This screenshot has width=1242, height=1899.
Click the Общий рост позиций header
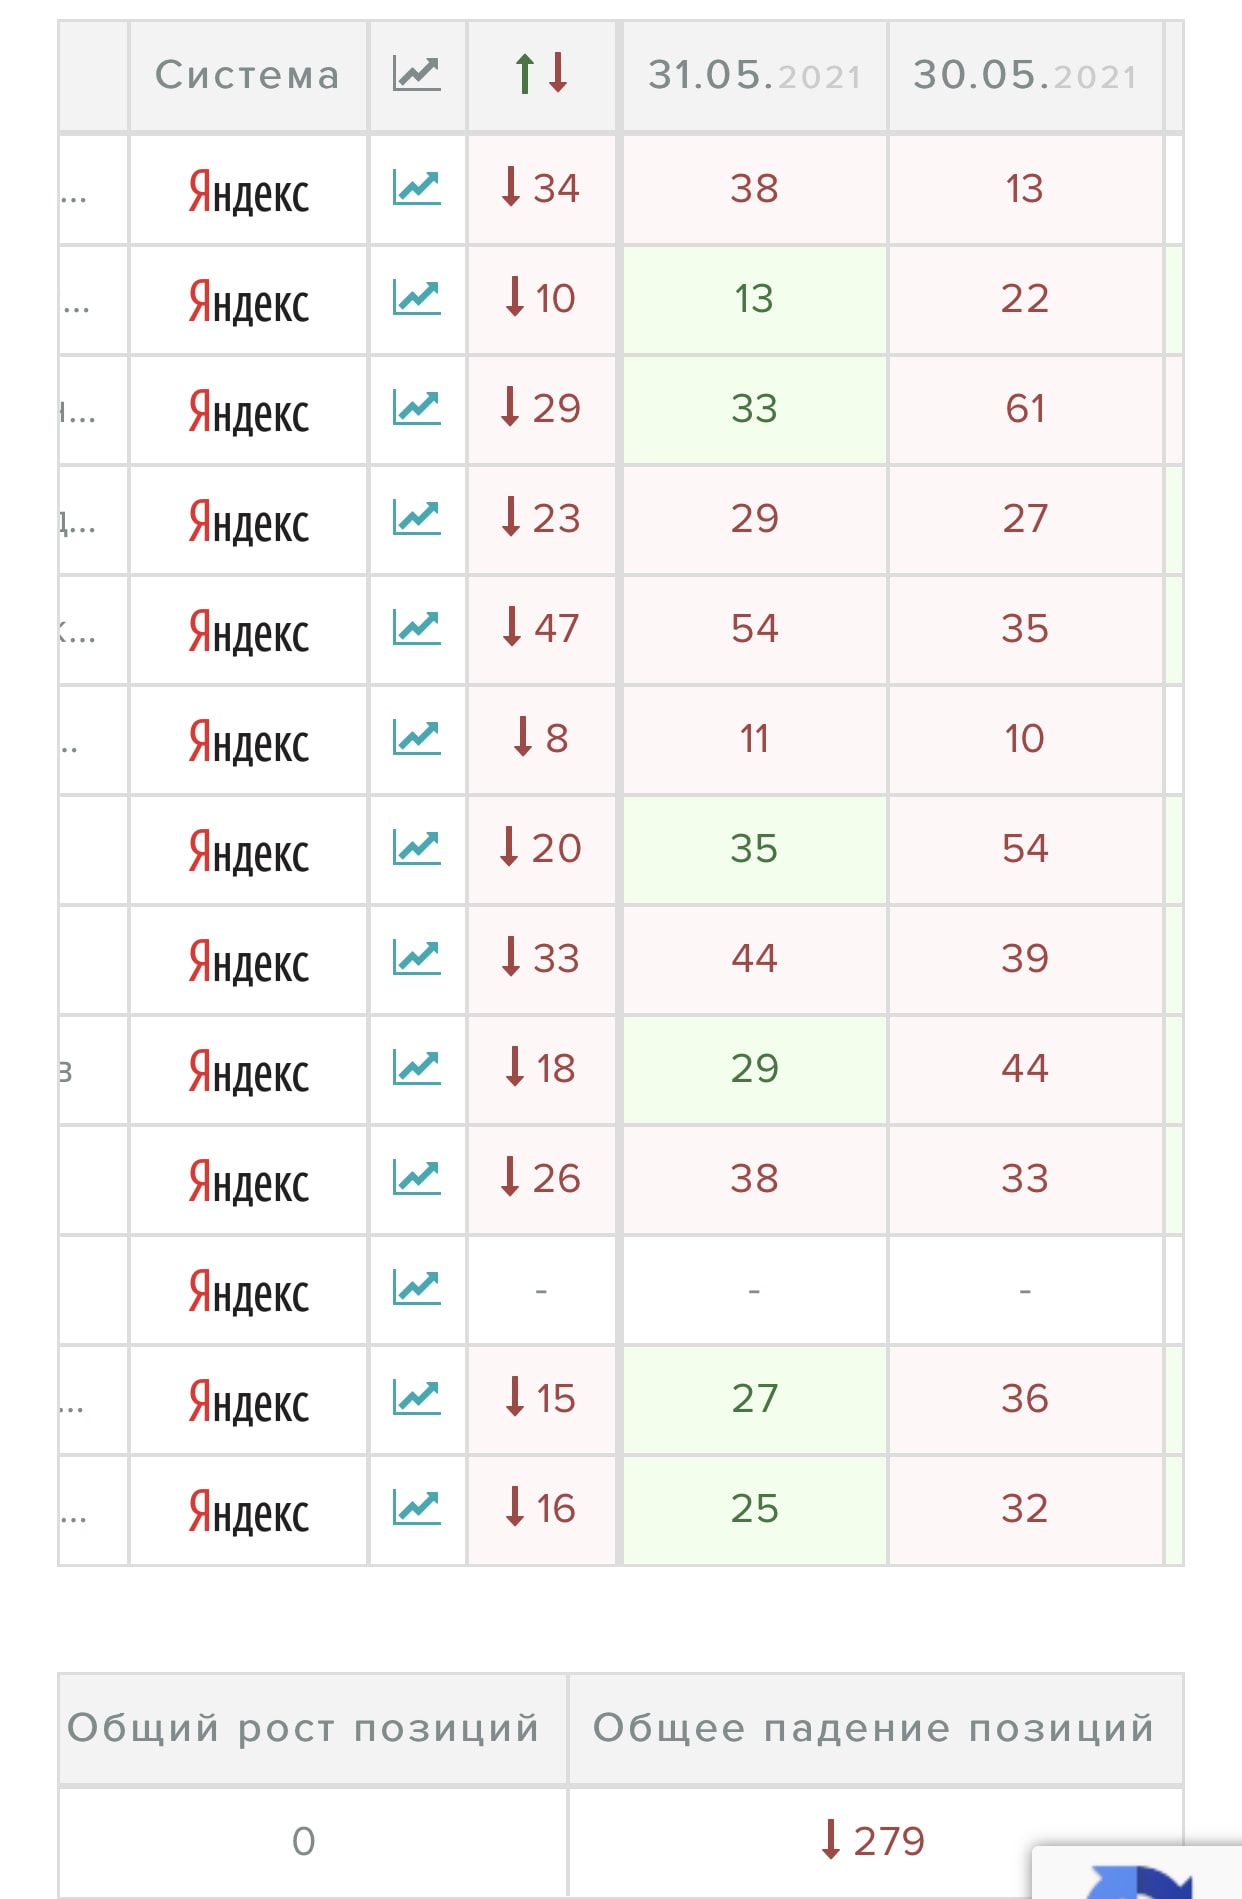[303, 1728]
